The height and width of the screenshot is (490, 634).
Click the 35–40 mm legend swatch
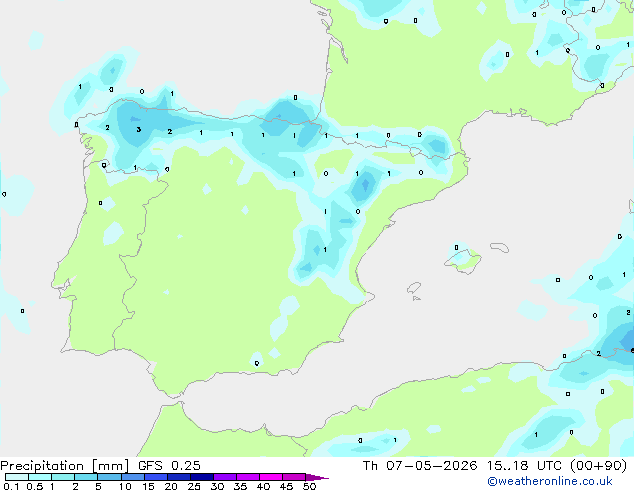[247, 477]
